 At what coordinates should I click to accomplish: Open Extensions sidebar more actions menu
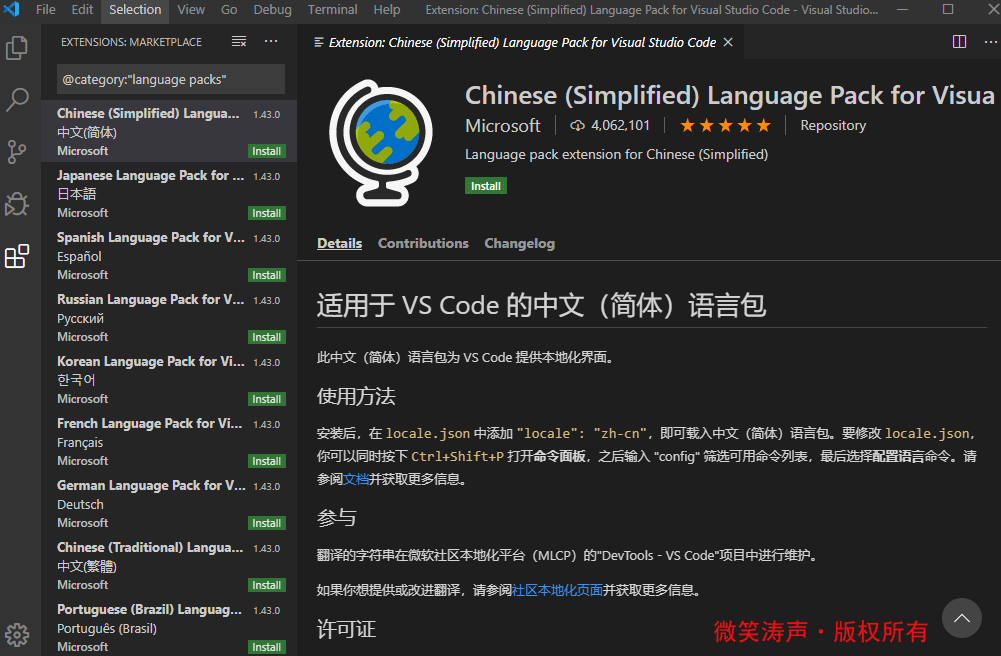271,41
